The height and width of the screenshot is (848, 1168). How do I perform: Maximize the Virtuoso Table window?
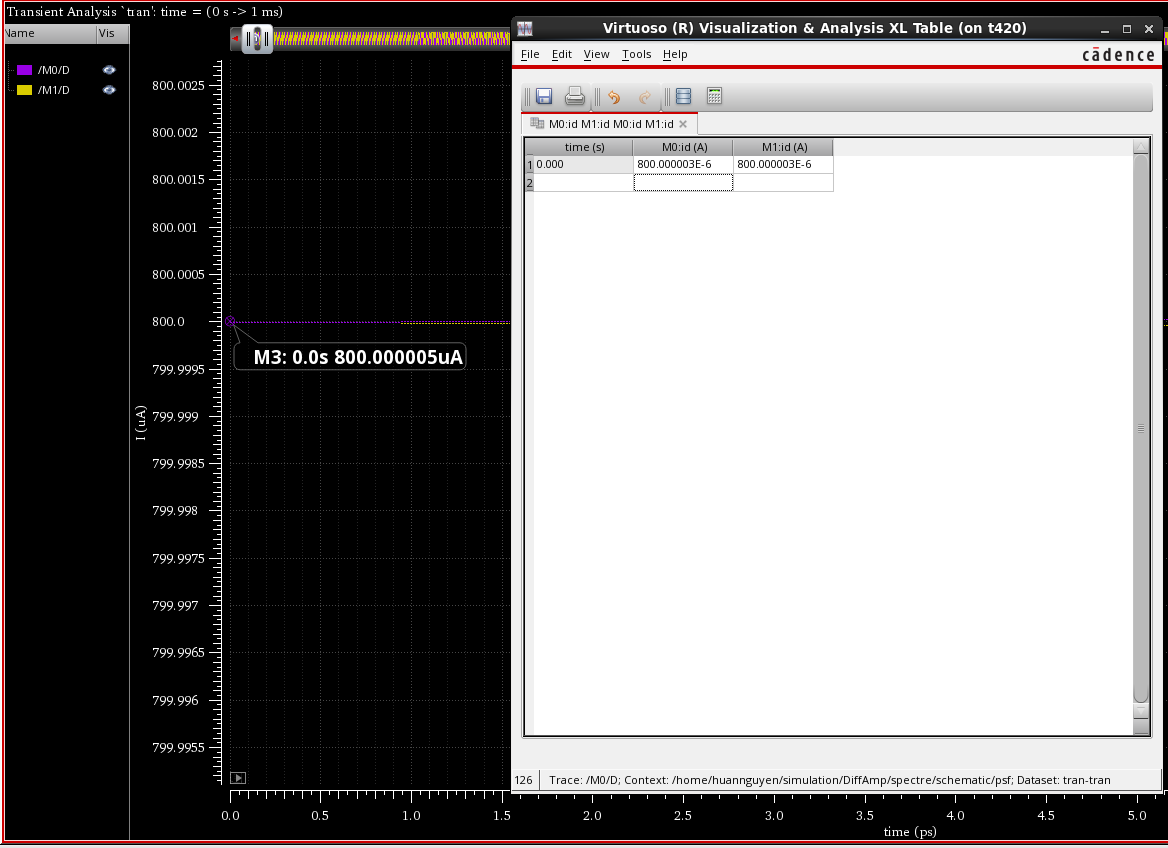coord(1127,29)
